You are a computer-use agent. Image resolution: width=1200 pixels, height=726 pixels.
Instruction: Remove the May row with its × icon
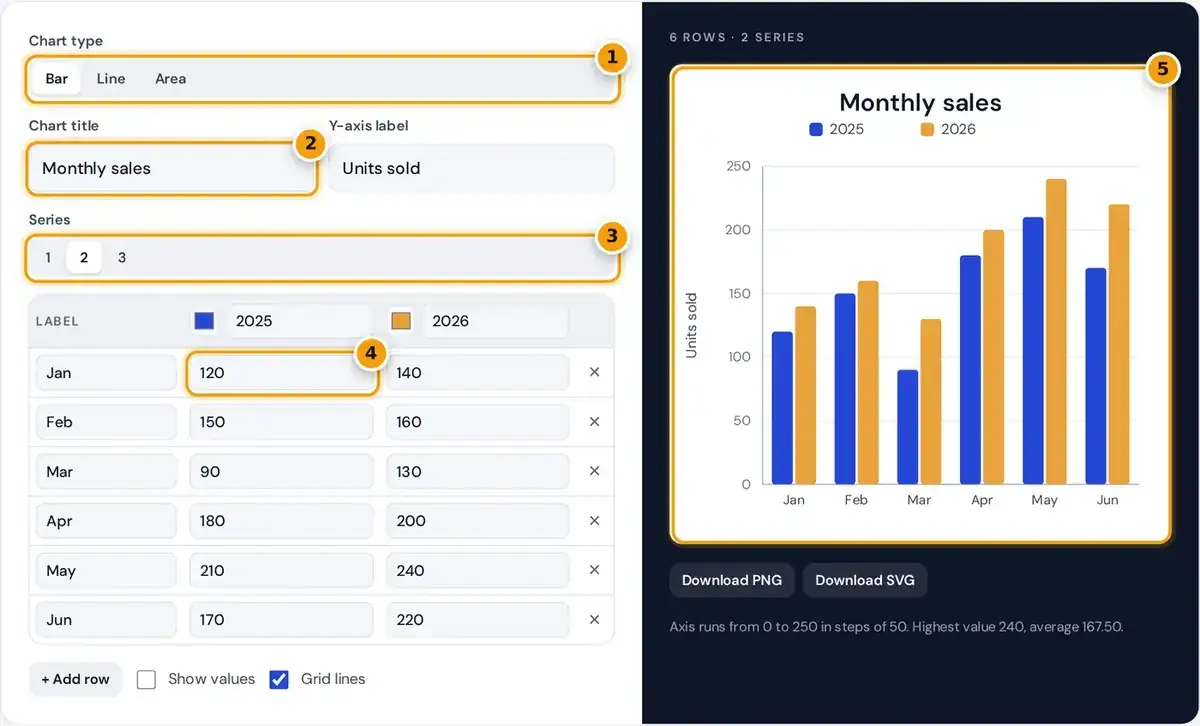point(594,570)
